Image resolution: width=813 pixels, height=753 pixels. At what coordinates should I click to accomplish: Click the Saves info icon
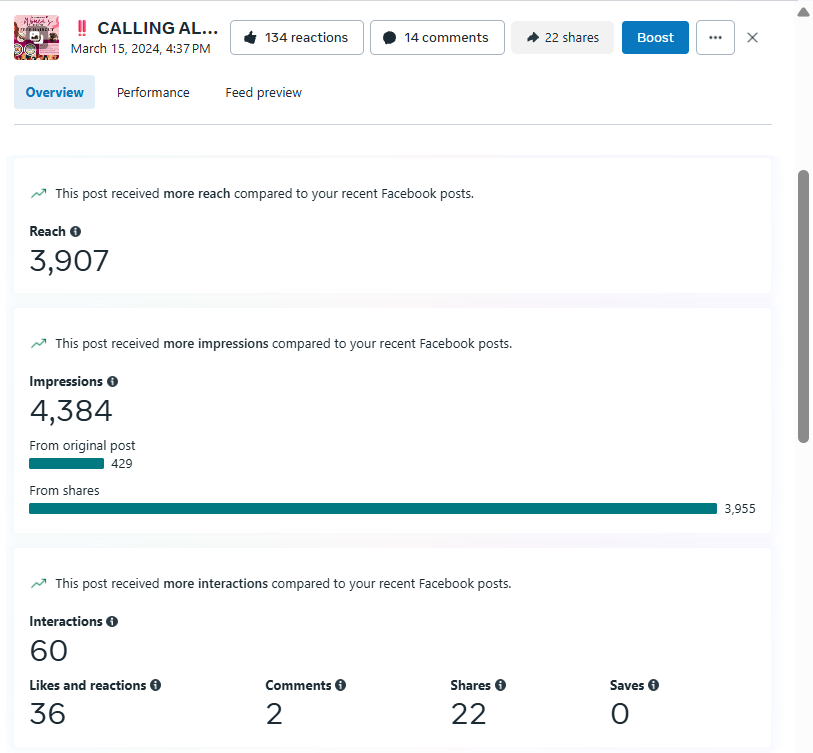pos(654,686)
